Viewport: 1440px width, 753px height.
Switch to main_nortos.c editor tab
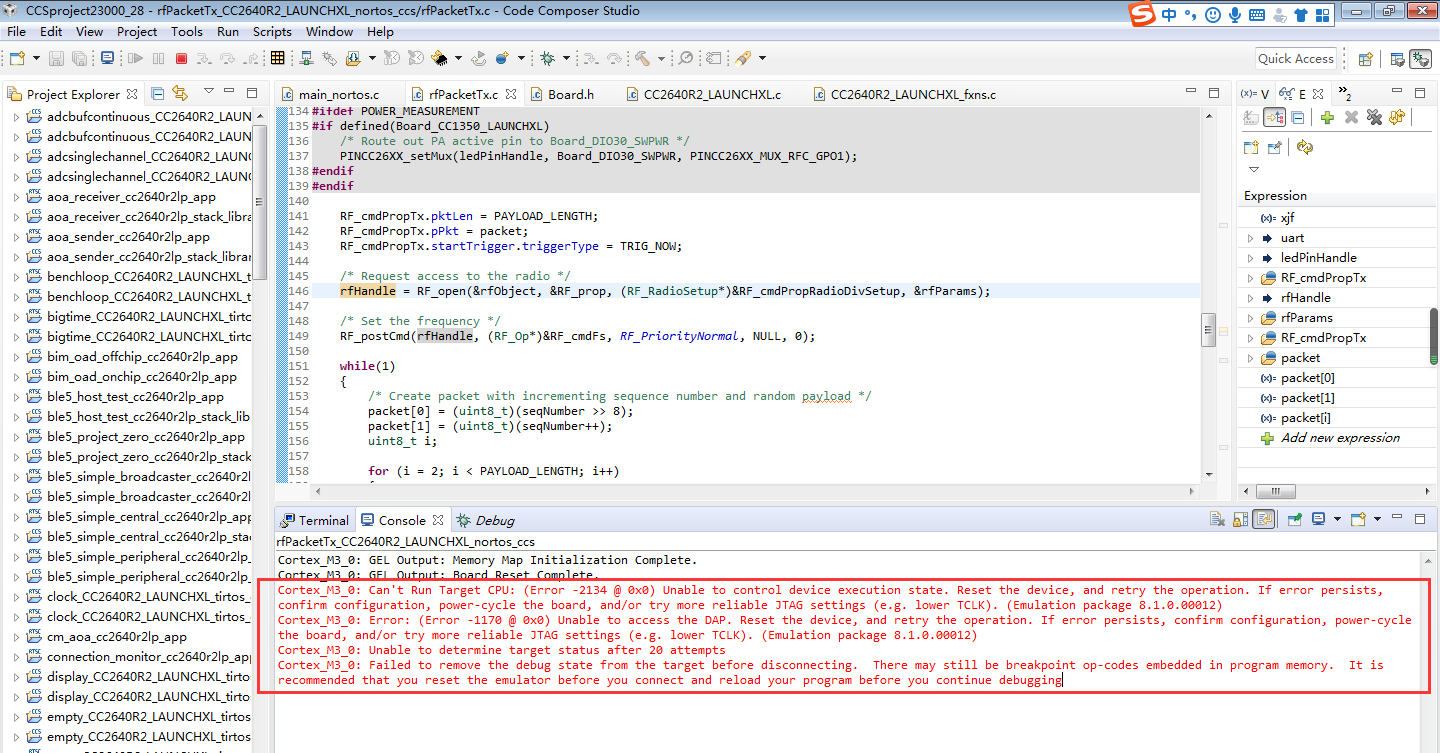pyautogui.click(x=329, y=95)
